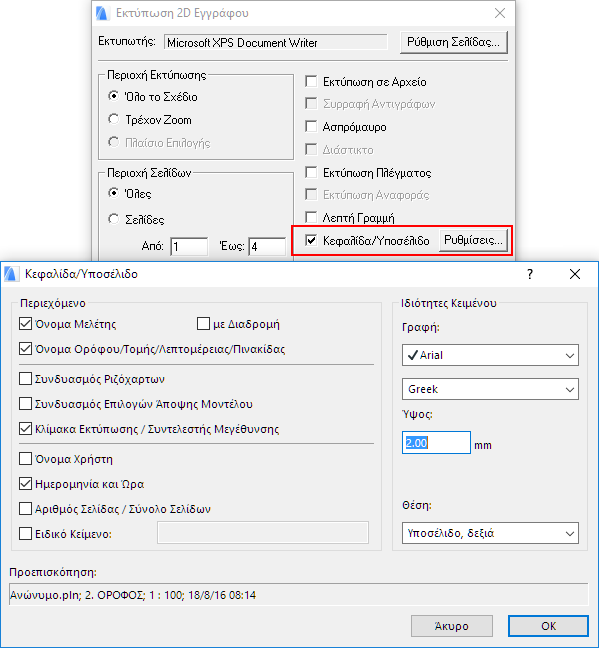
Task: Click the Ύψος height input field
Action: tap(436, 443)
